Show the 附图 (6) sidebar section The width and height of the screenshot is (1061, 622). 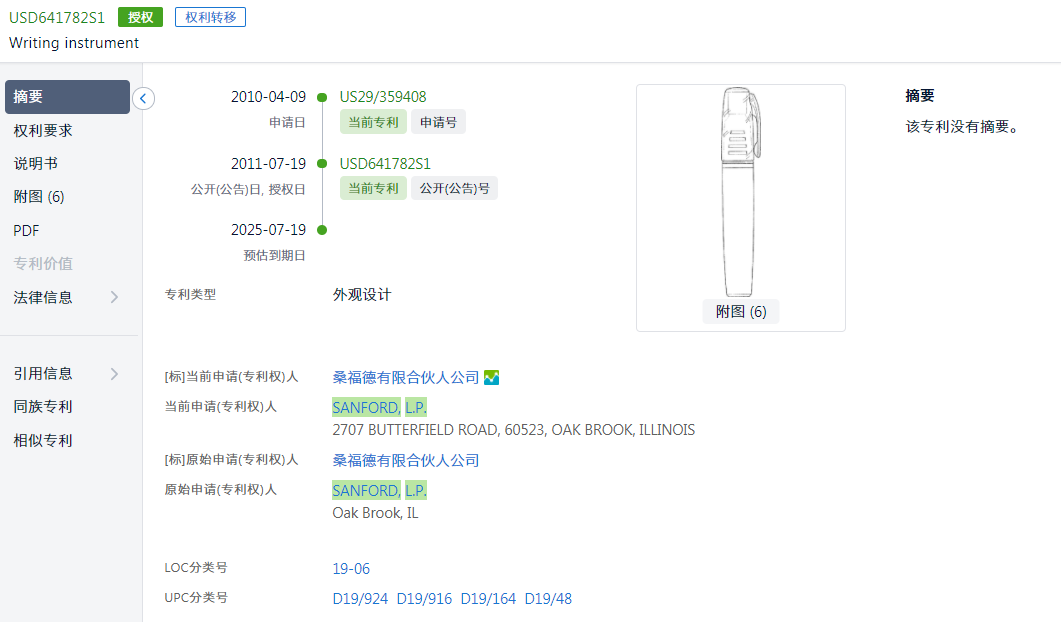click(x=39, y=197)
